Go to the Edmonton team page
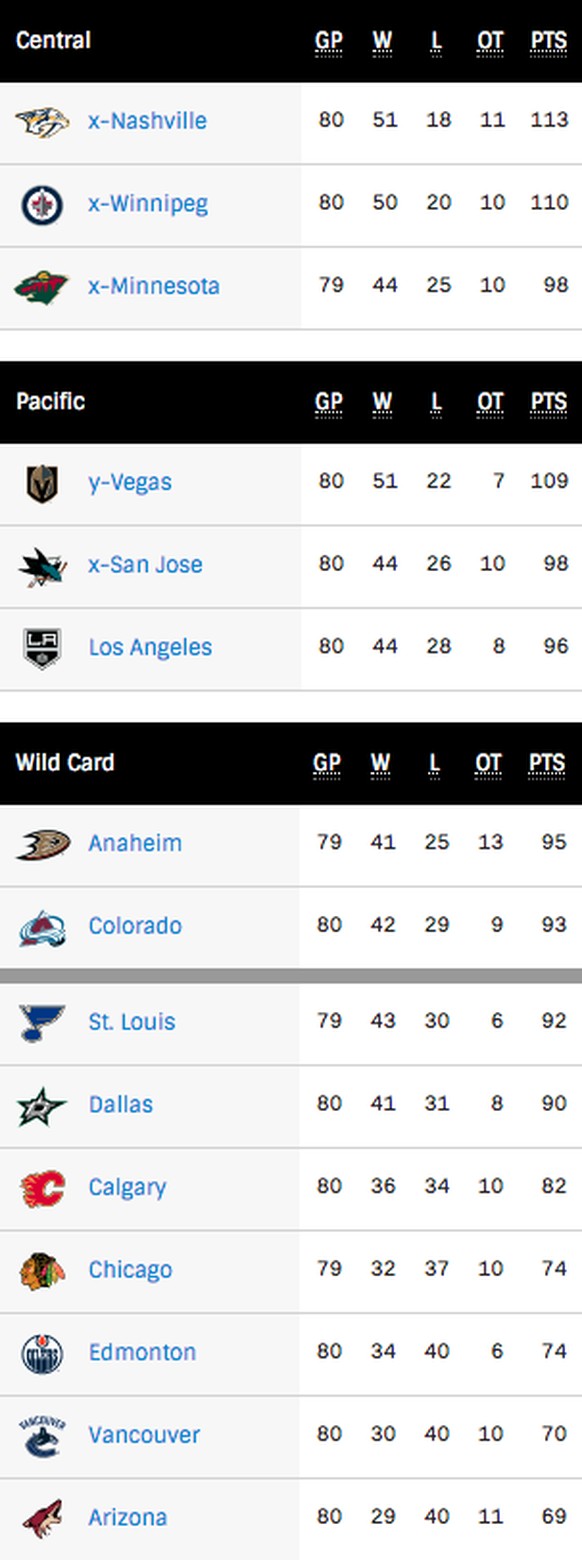Screen dimensions: 582x1560 click(142, 1353)
